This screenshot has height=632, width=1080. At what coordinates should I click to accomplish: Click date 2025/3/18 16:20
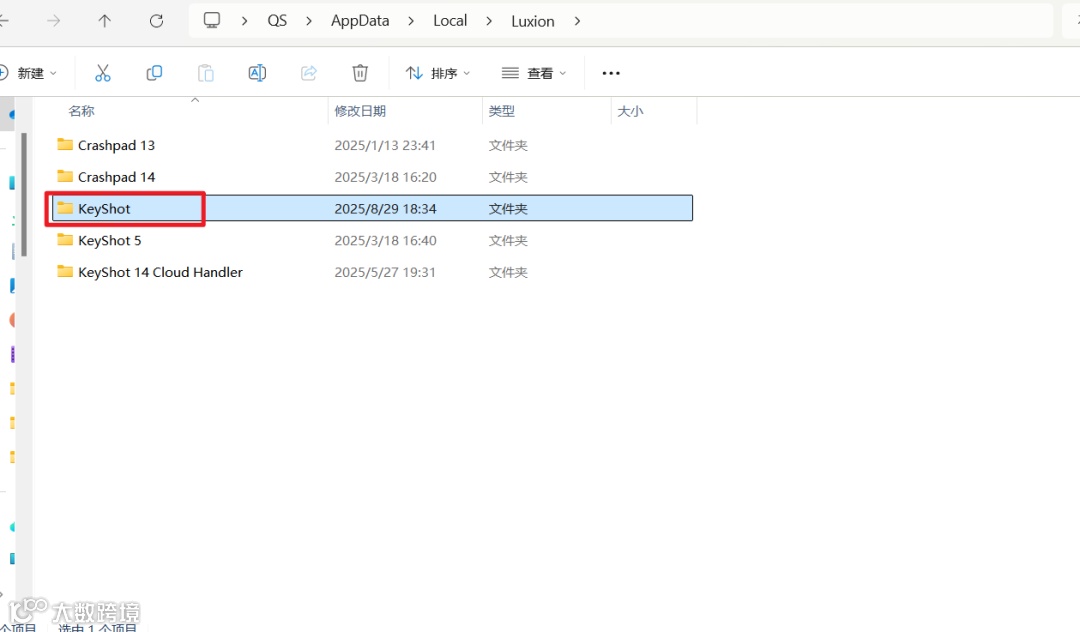385,177
